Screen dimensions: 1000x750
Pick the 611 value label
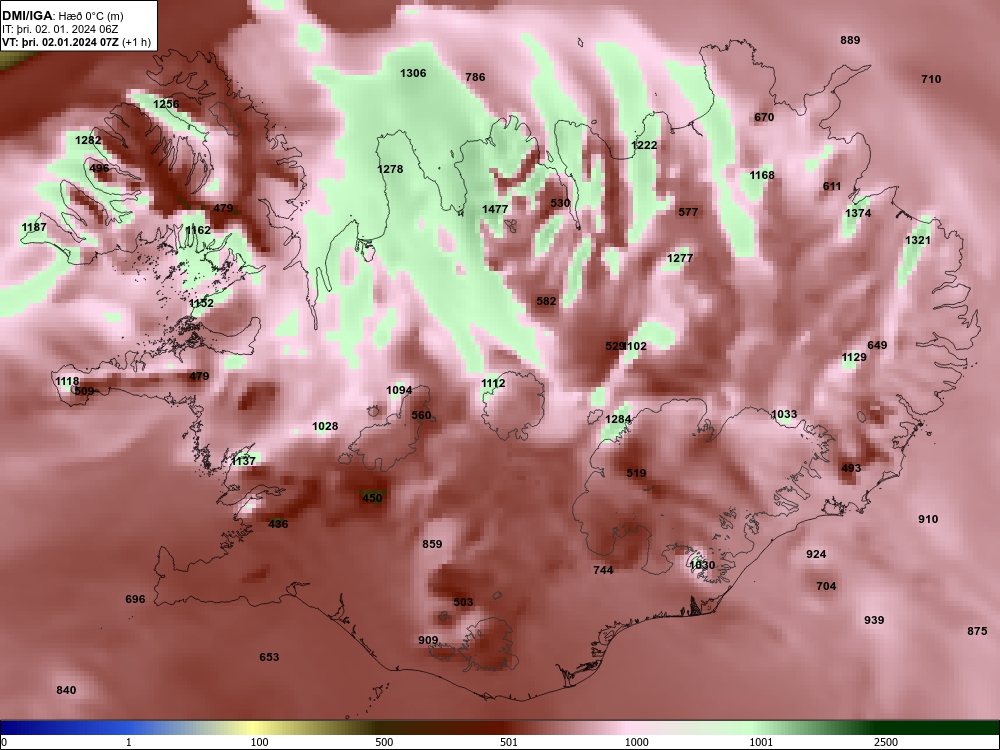point(832,186)
